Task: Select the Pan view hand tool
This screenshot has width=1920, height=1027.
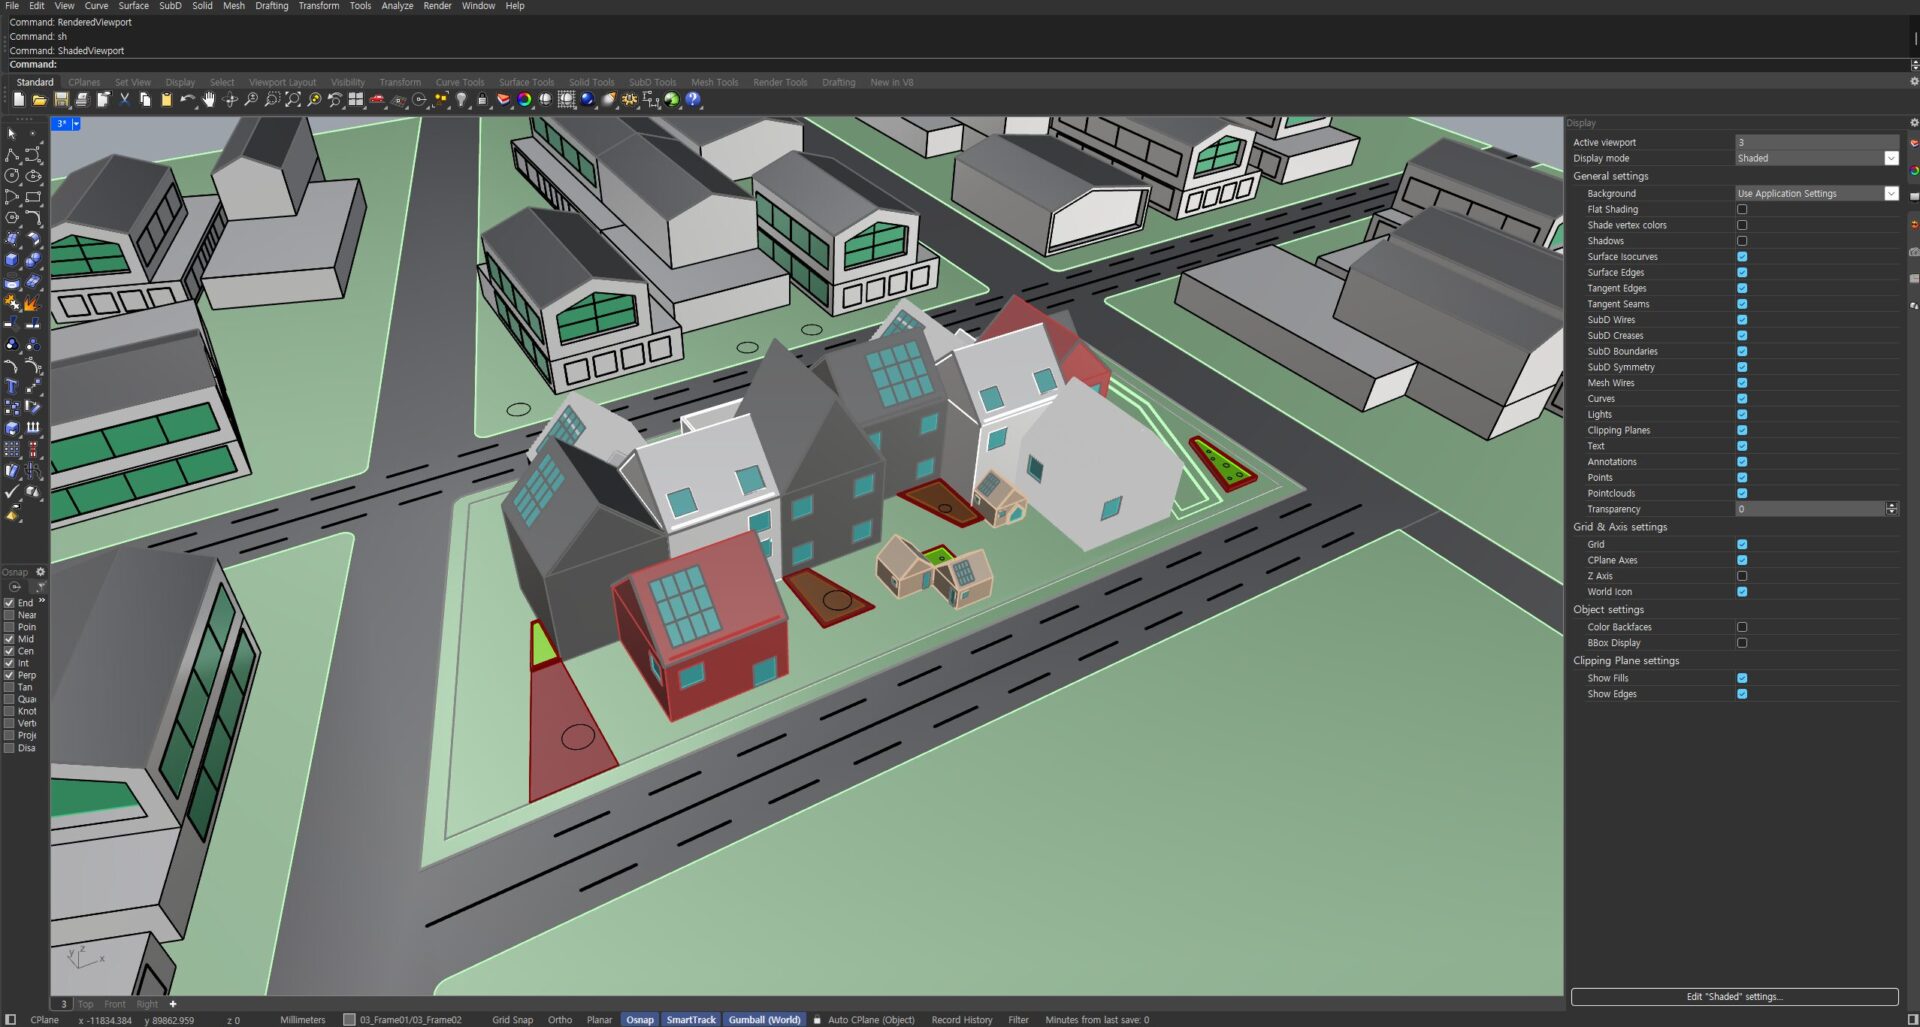Action: coord(209,100)
